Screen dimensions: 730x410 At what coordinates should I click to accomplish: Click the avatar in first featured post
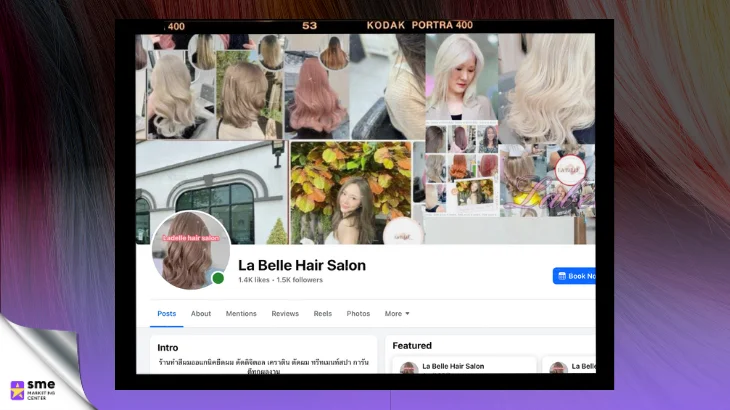coord(409,368)
